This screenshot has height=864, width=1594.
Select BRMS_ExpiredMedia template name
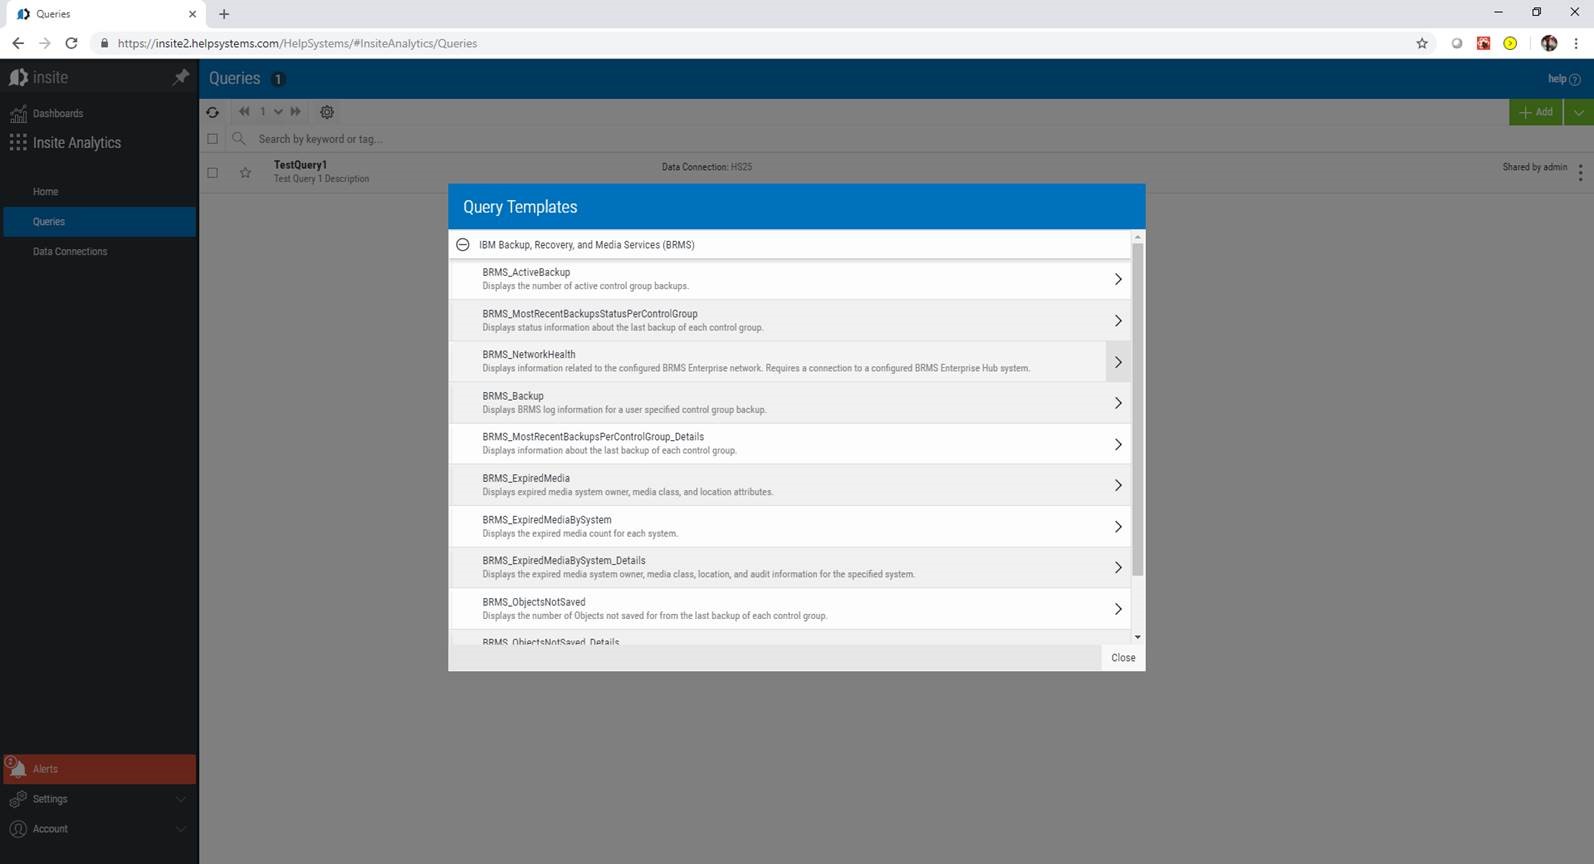click(x=526, y=478)
